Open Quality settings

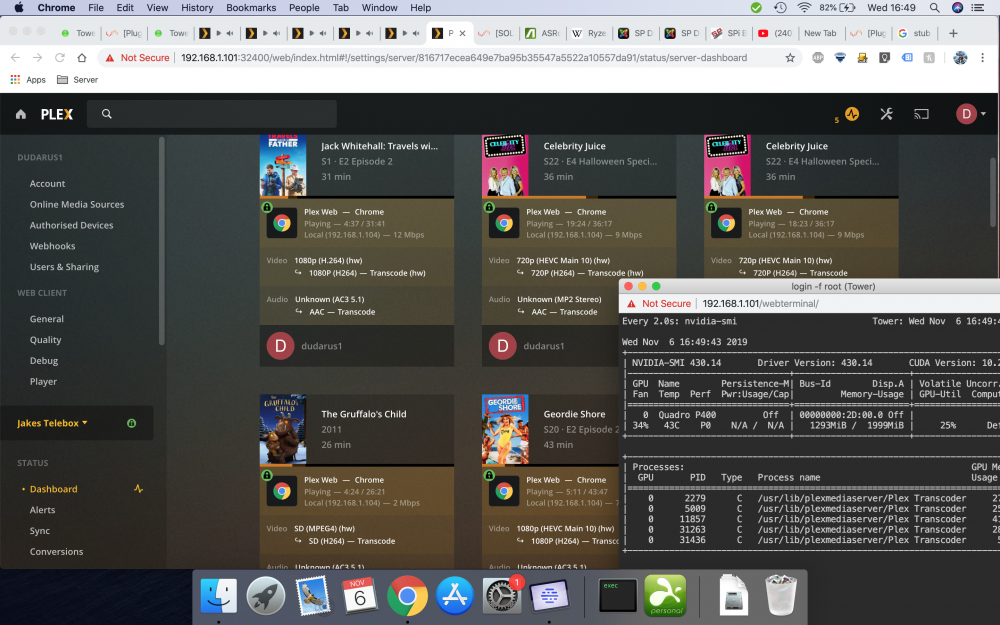point(45,340)
